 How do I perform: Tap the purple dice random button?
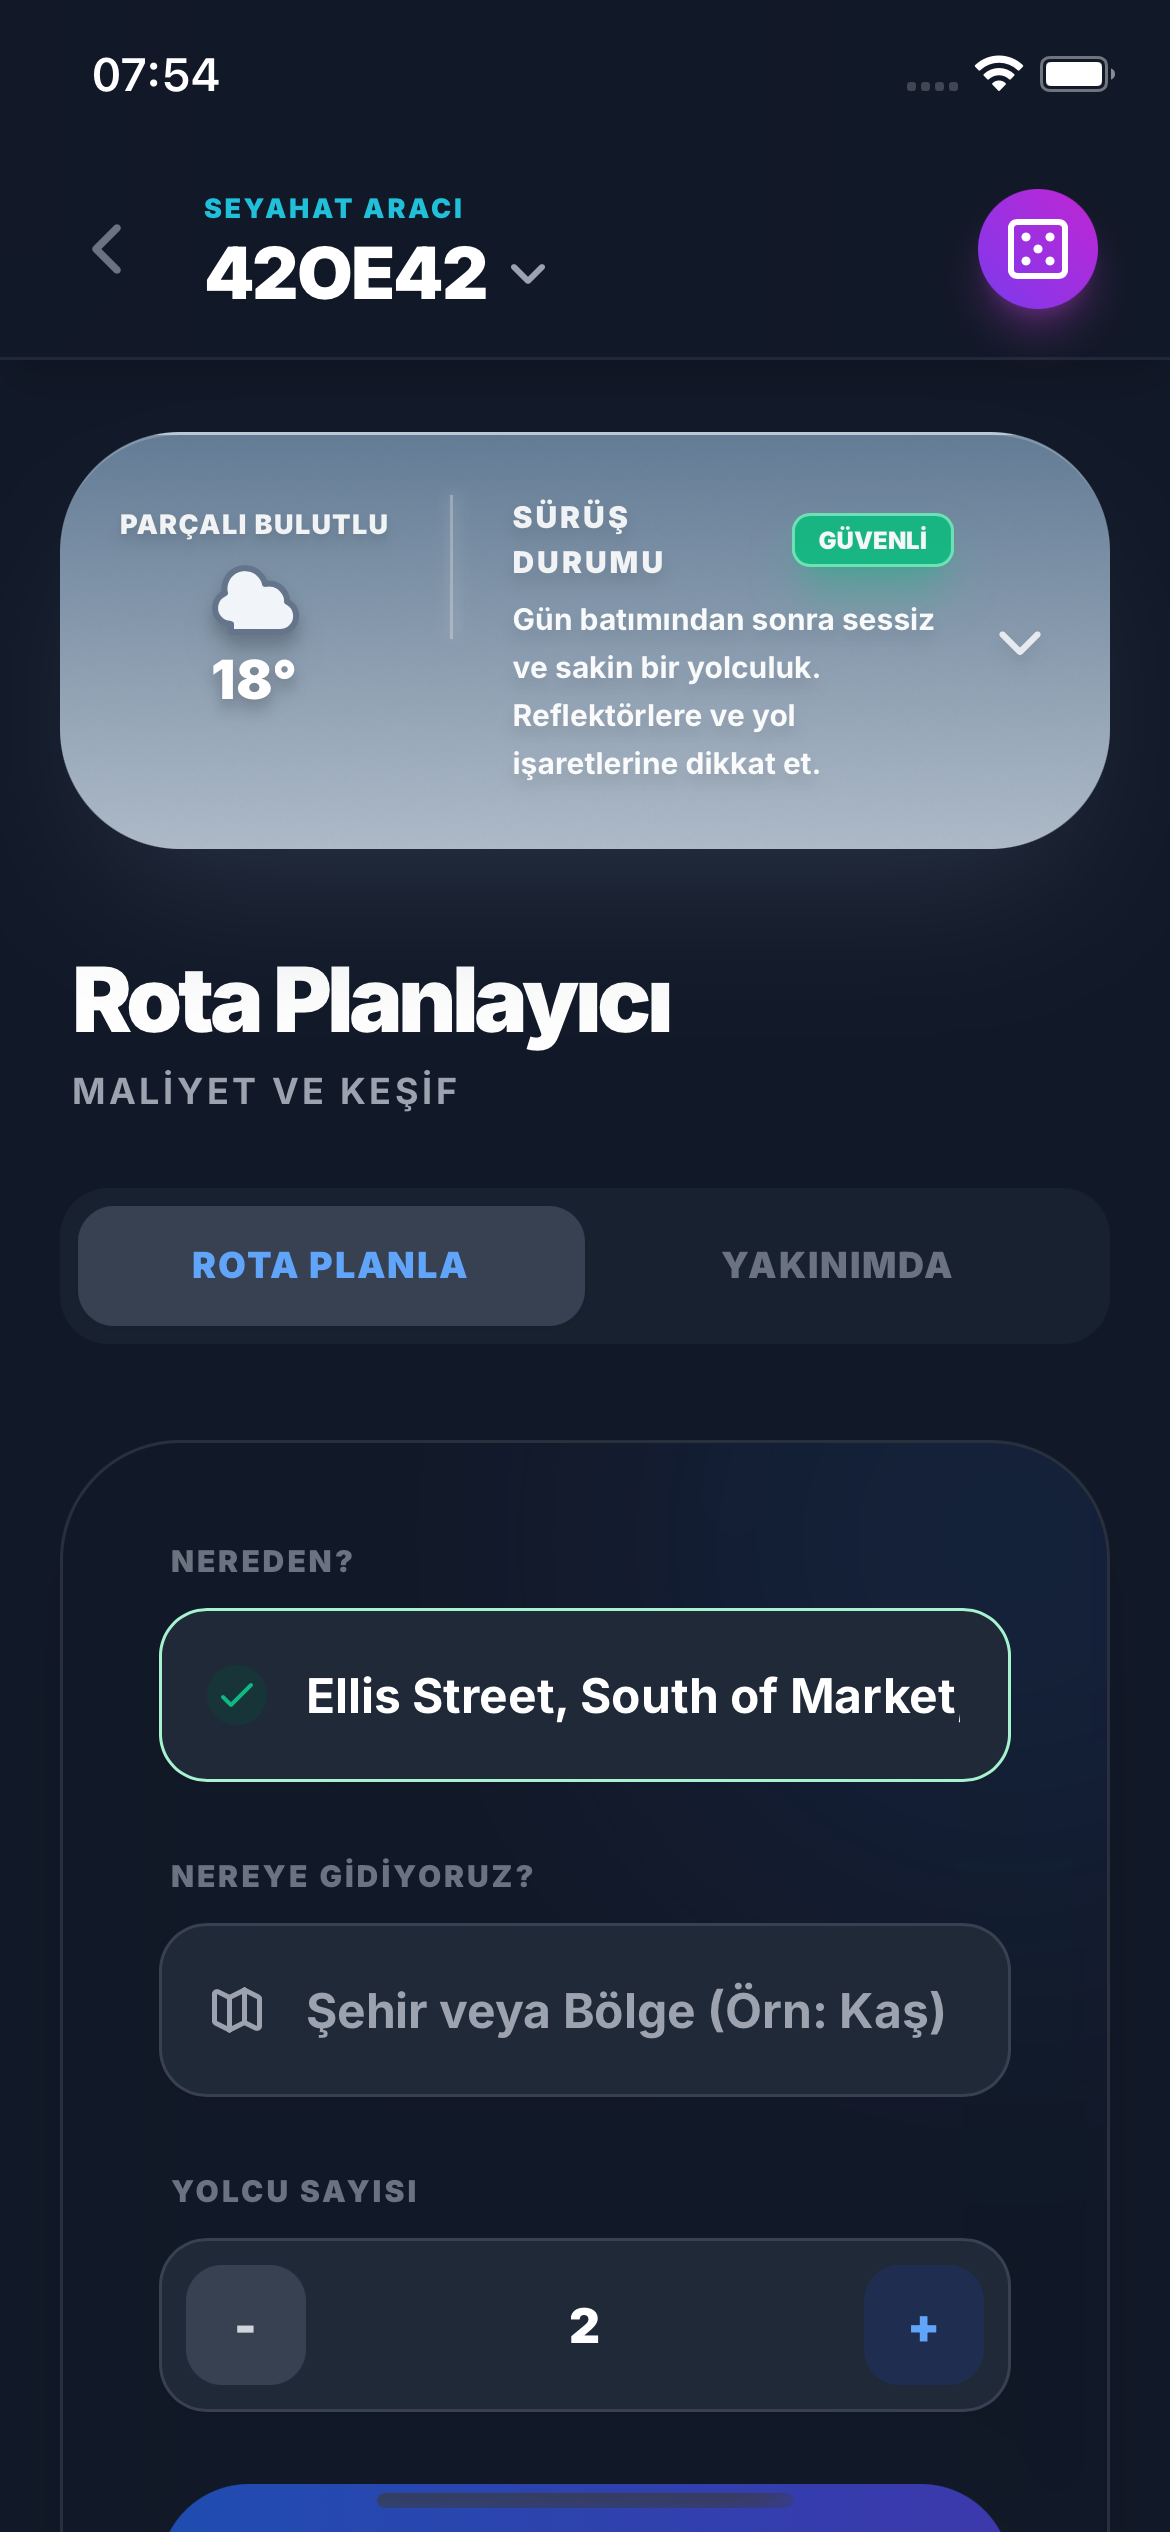(1037, 249)
